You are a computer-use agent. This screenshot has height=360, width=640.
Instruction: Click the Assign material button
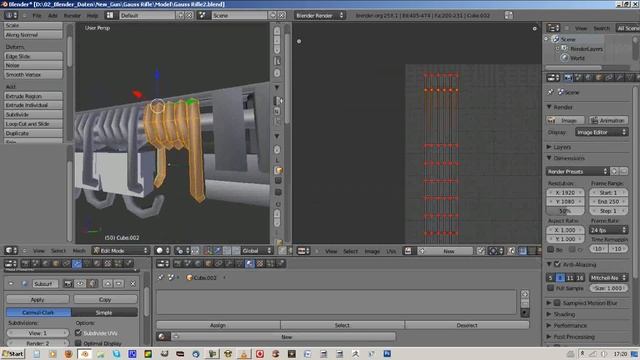click(x=218, y=325)
